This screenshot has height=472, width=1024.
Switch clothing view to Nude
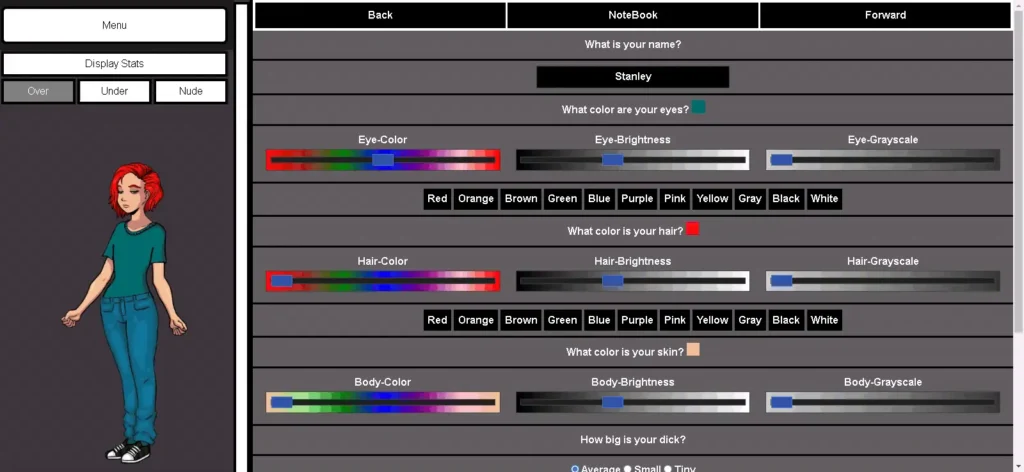click(190, 91)
